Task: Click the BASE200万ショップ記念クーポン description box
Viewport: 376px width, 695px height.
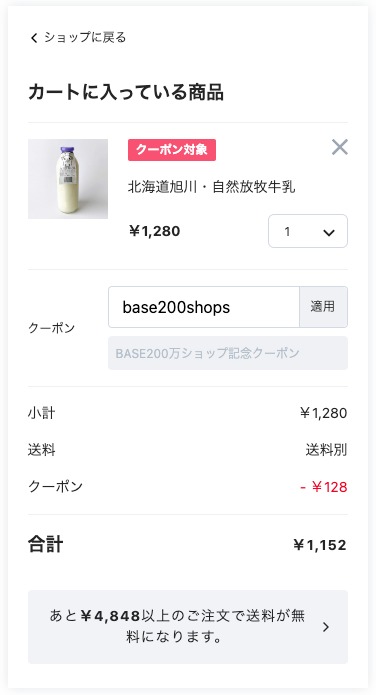Action: click(228, 353)
